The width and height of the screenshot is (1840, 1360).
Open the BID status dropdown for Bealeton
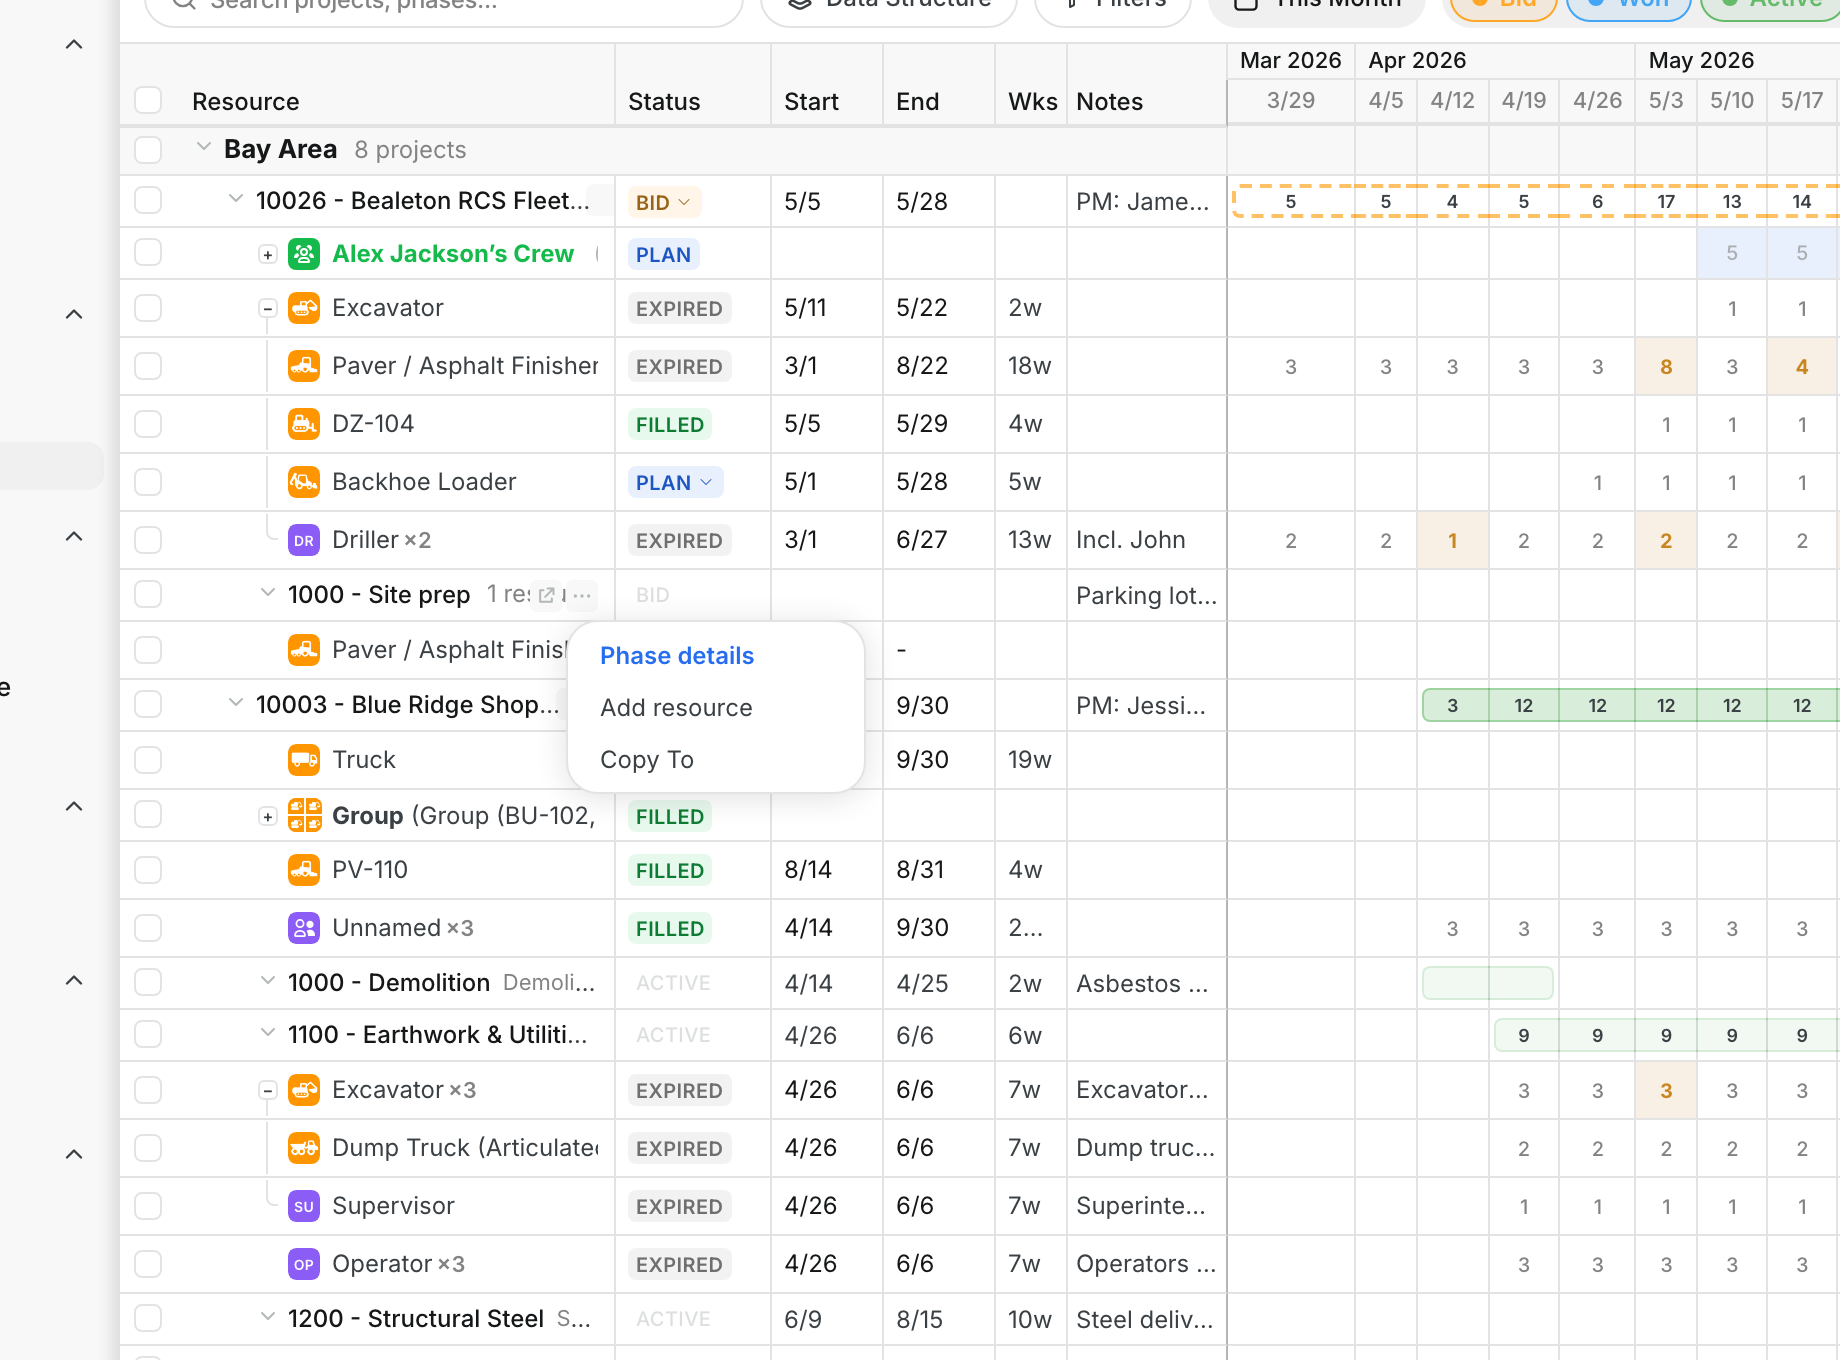[x=664, y=202]
